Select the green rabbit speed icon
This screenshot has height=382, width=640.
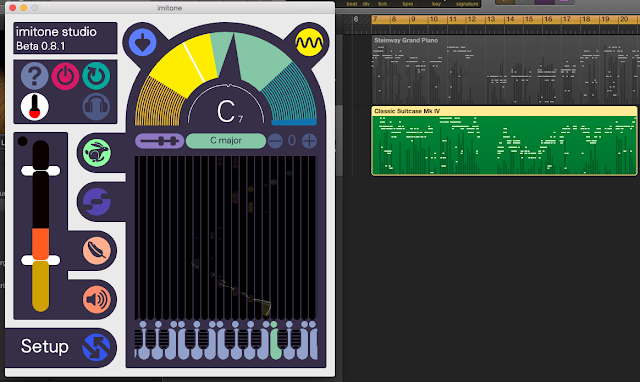pyautogui.click(x=97, y=153)
